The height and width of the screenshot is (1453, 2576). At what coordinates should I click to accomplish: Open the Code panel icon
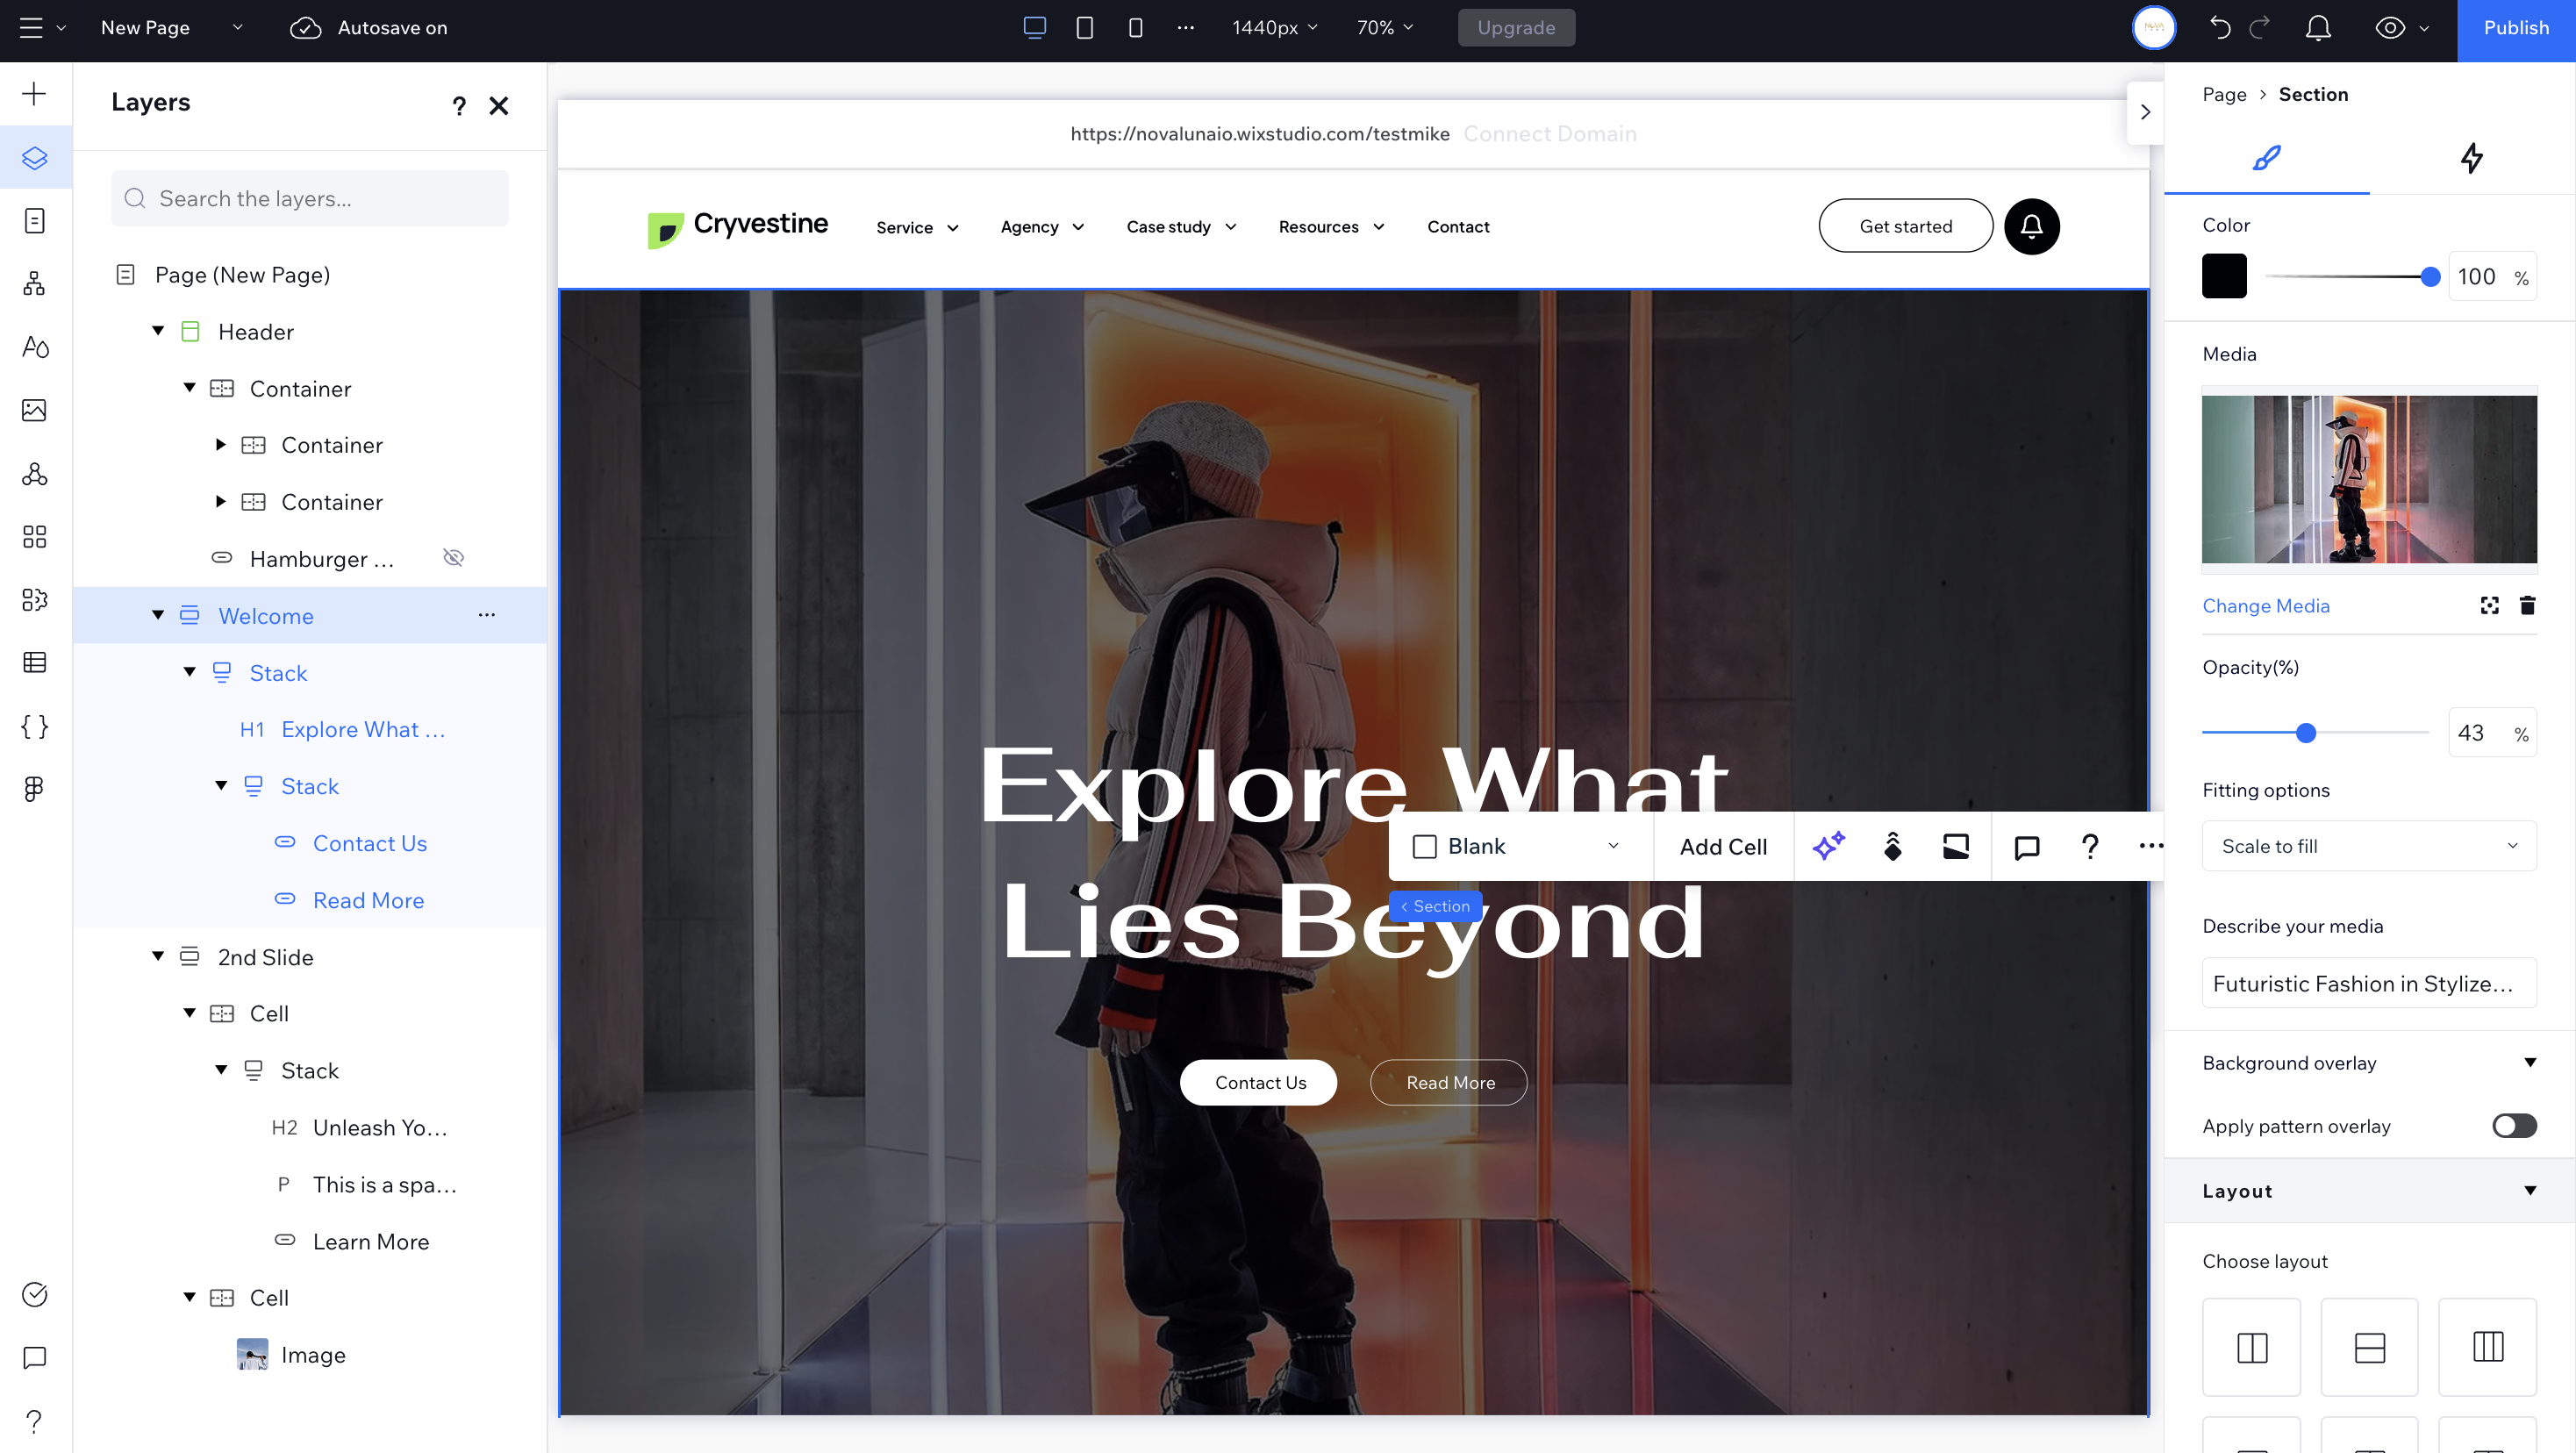[x=34, y=727]
